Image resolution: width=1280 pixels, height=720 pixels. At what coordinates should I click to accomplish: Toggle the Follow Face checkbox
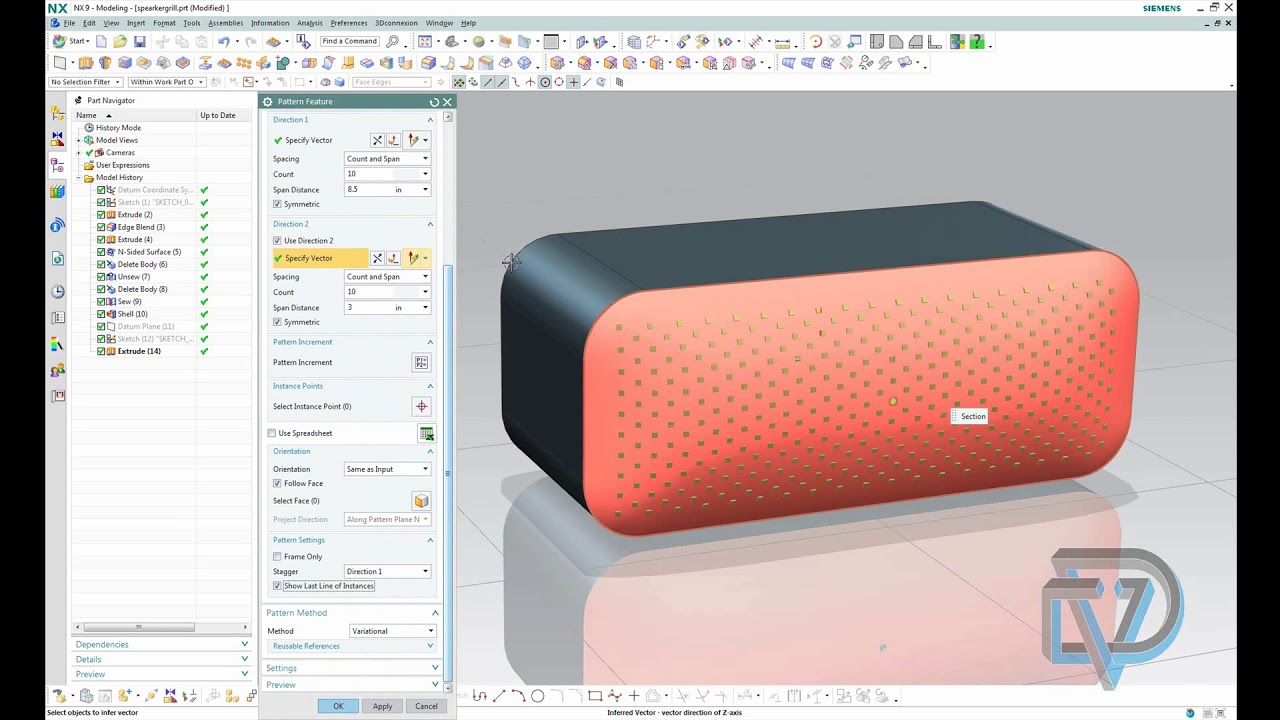tap(277, 483)
